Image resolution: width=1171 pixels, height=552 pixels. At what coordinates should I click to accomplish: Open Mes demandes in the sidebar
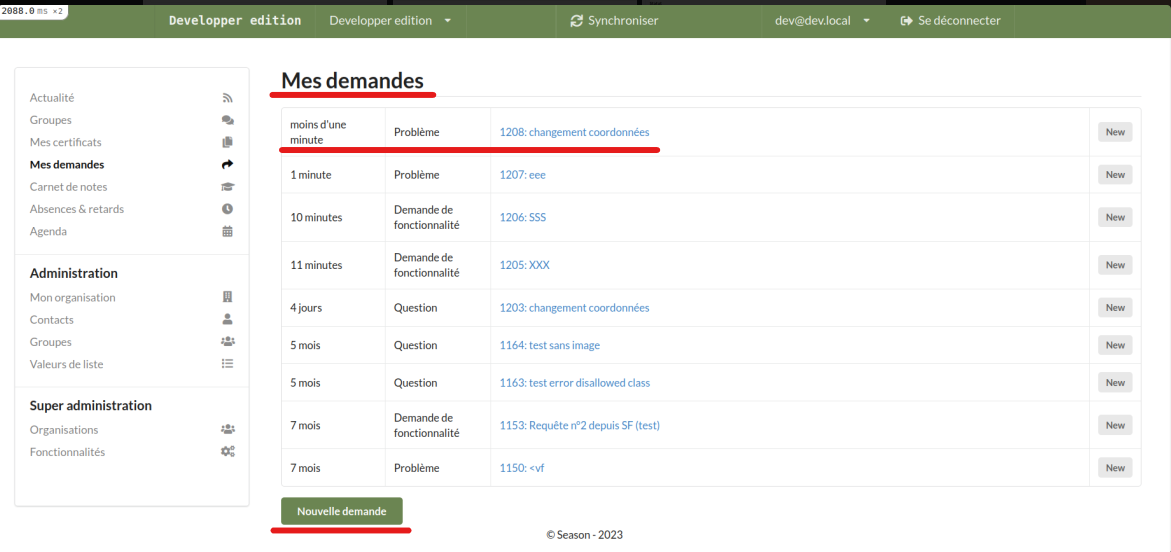point(67,165)
